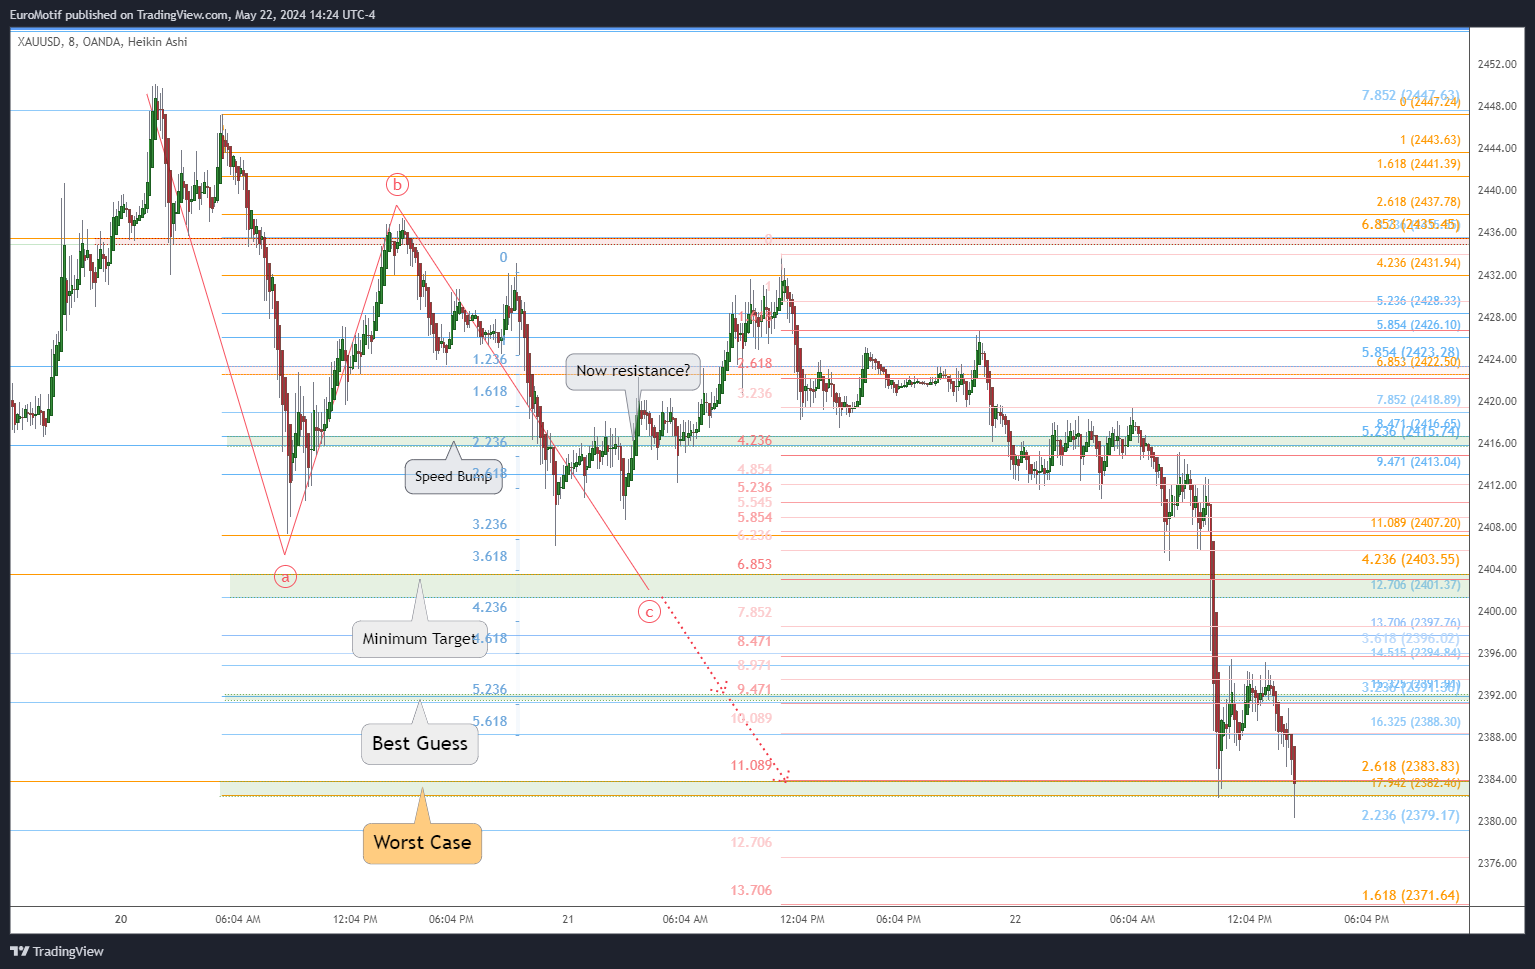Click the blue Fibonacci label '4.236' left set
1535x969 pixels.
coord(490,607)
